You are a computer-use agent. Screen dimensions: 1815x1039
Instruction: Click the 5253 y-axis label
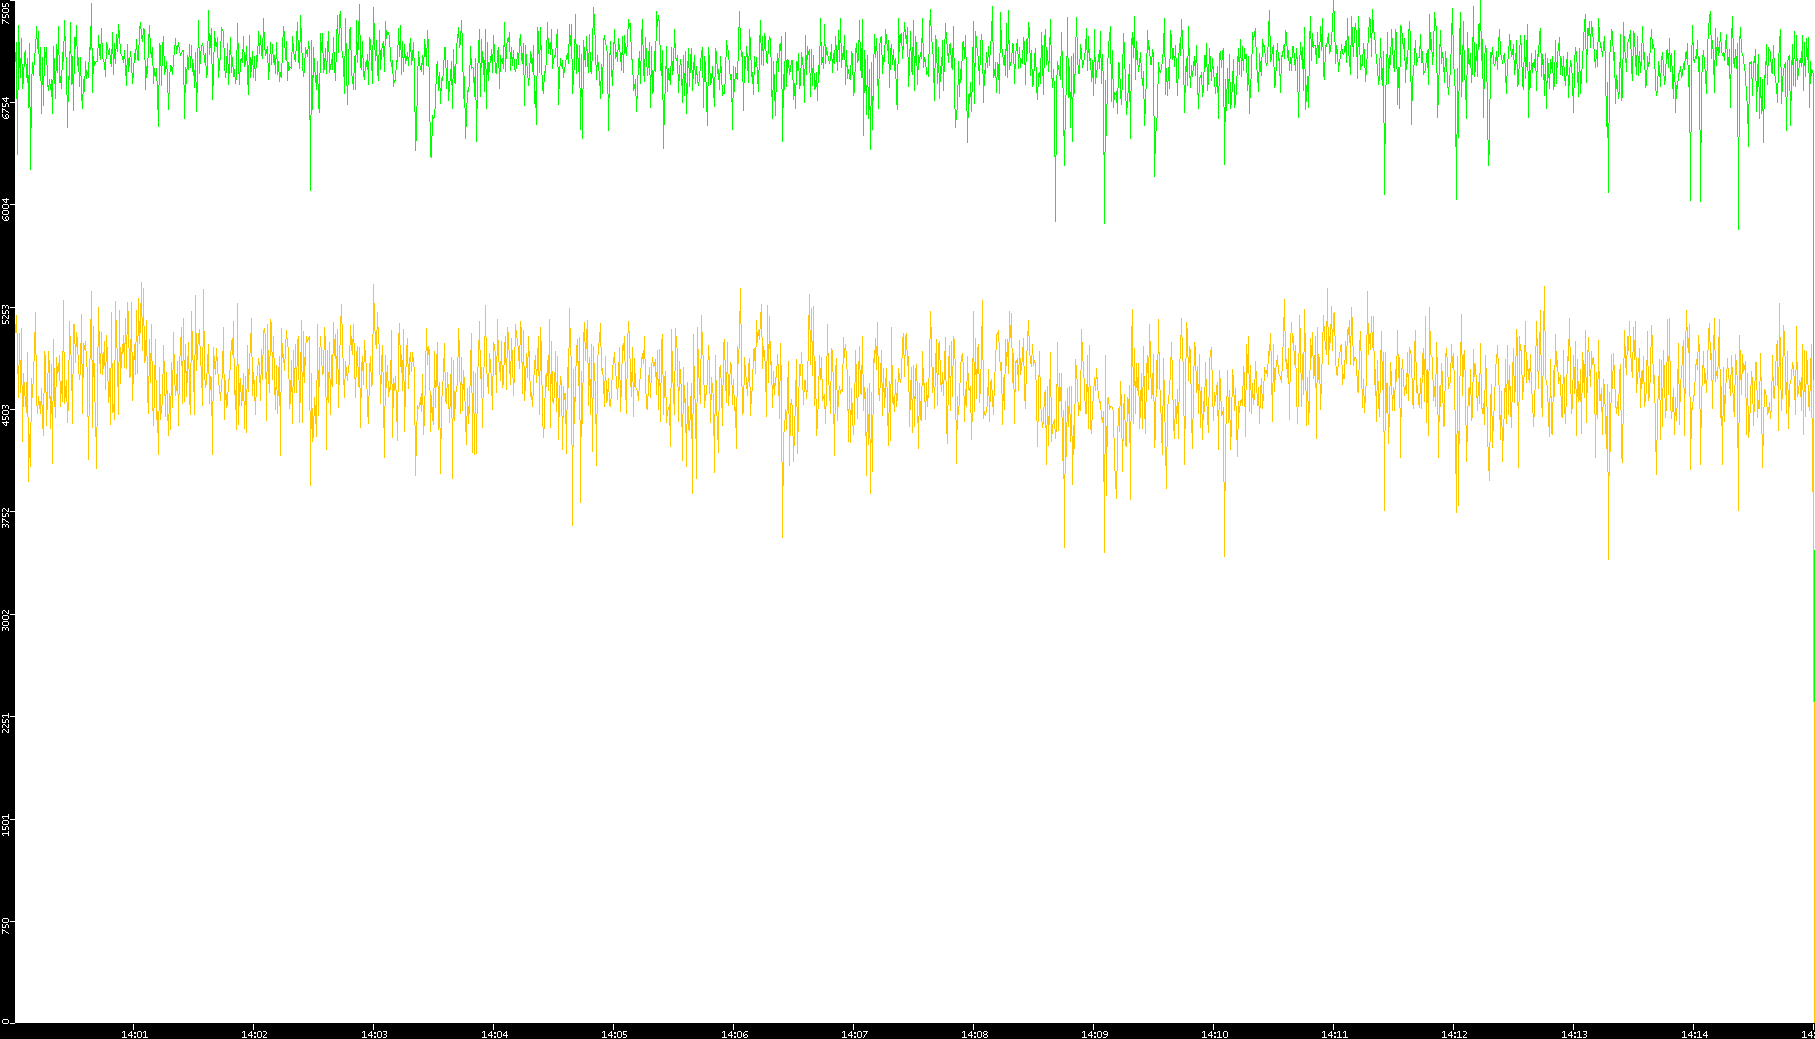click(6, 313)
